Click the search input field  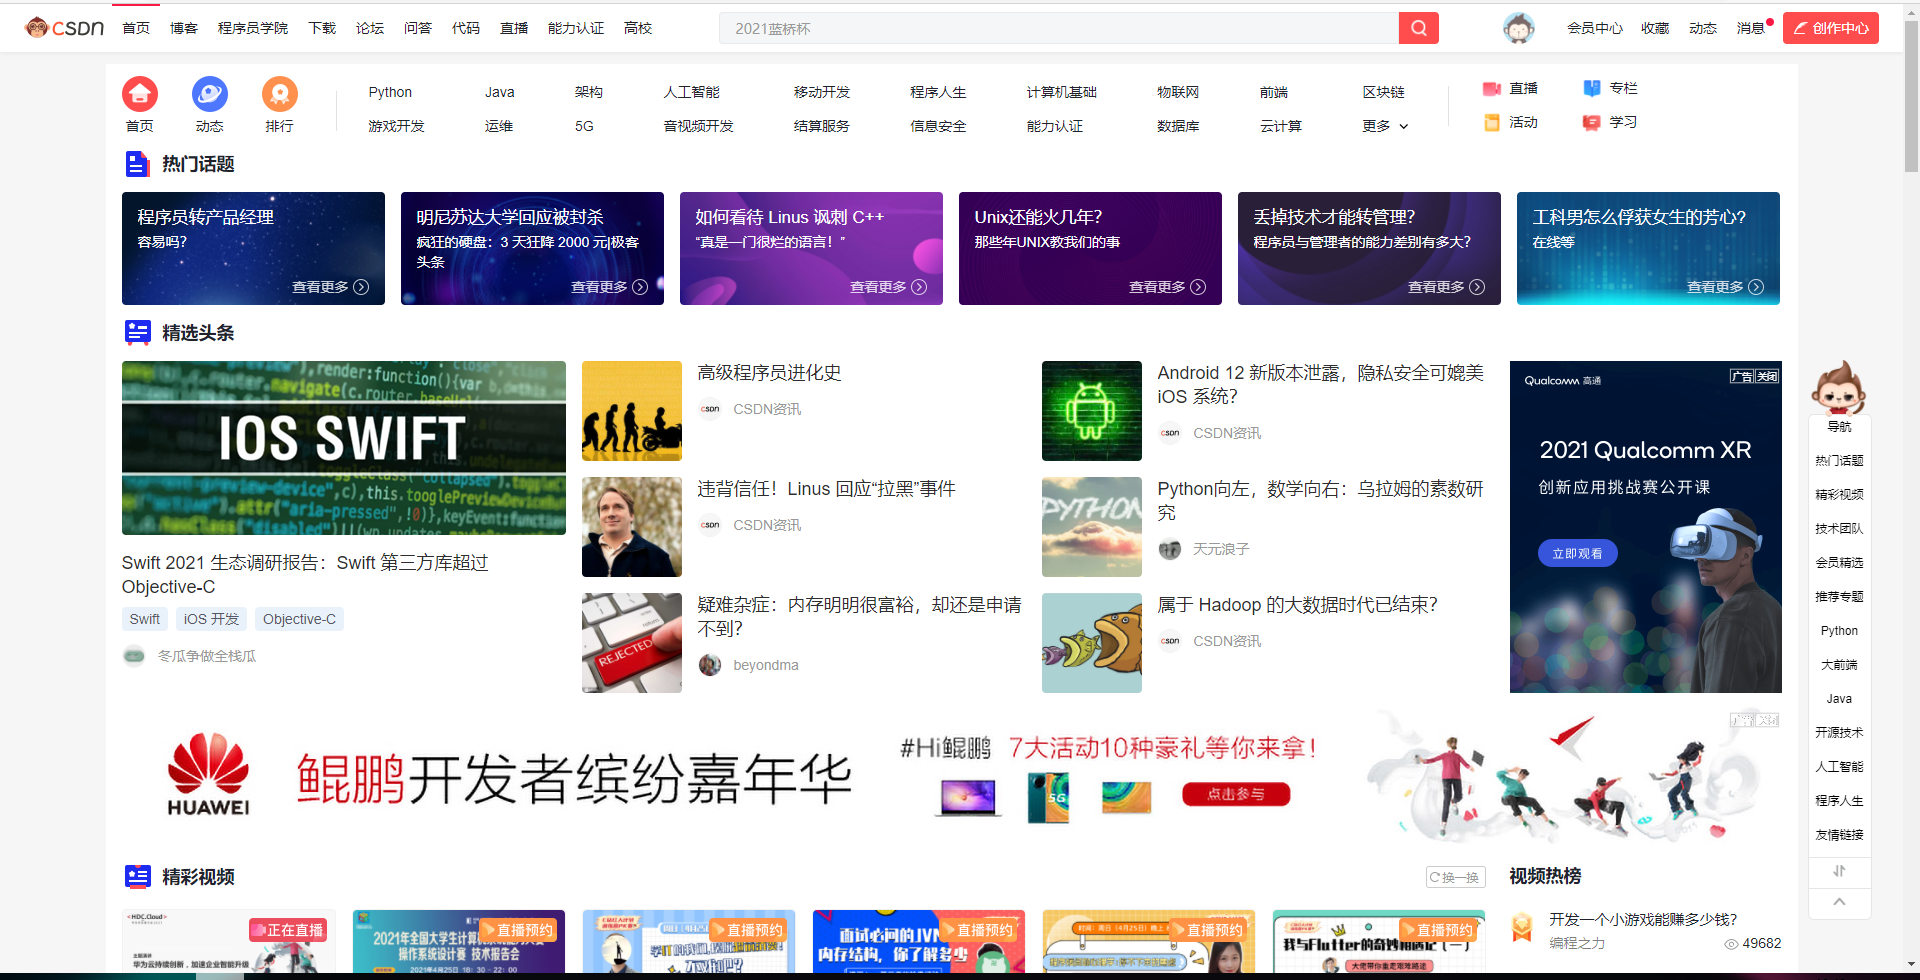1059,28
